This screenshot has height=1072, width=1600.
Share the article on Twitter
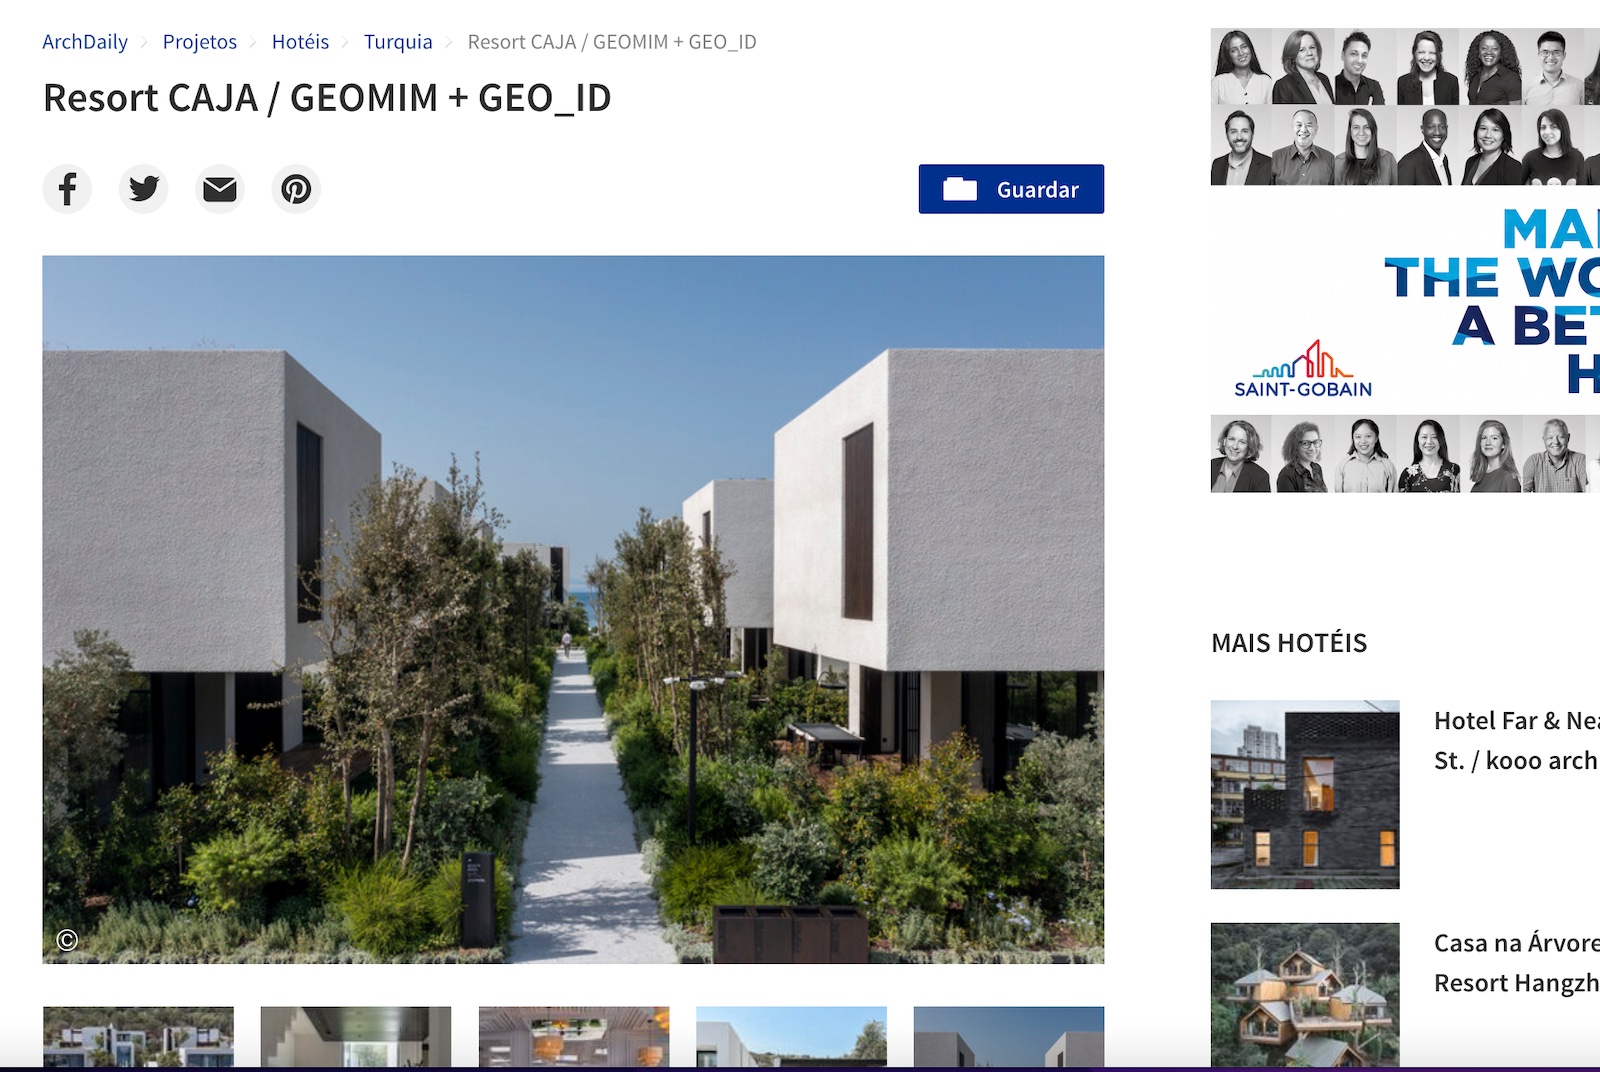tap(144, 189)
